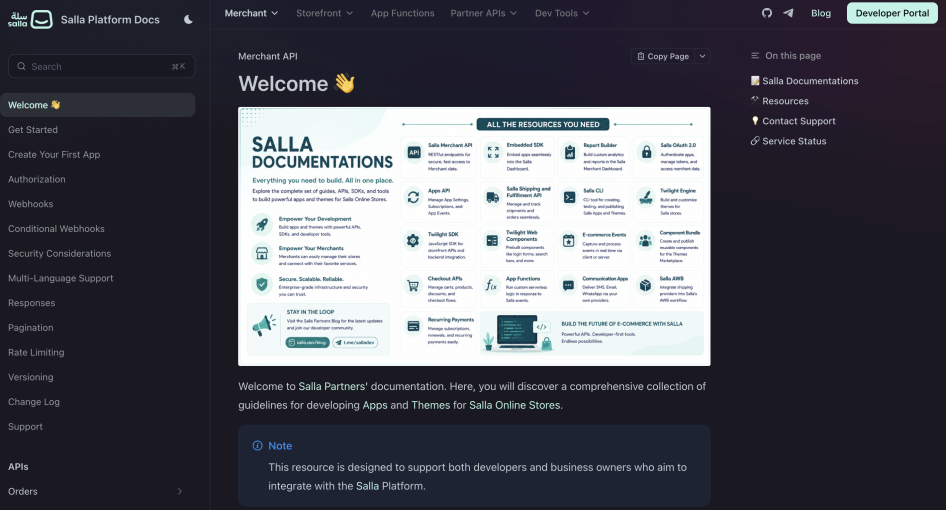
Task: Jump to Contact Support section
Action: click(x=799, y=121)
